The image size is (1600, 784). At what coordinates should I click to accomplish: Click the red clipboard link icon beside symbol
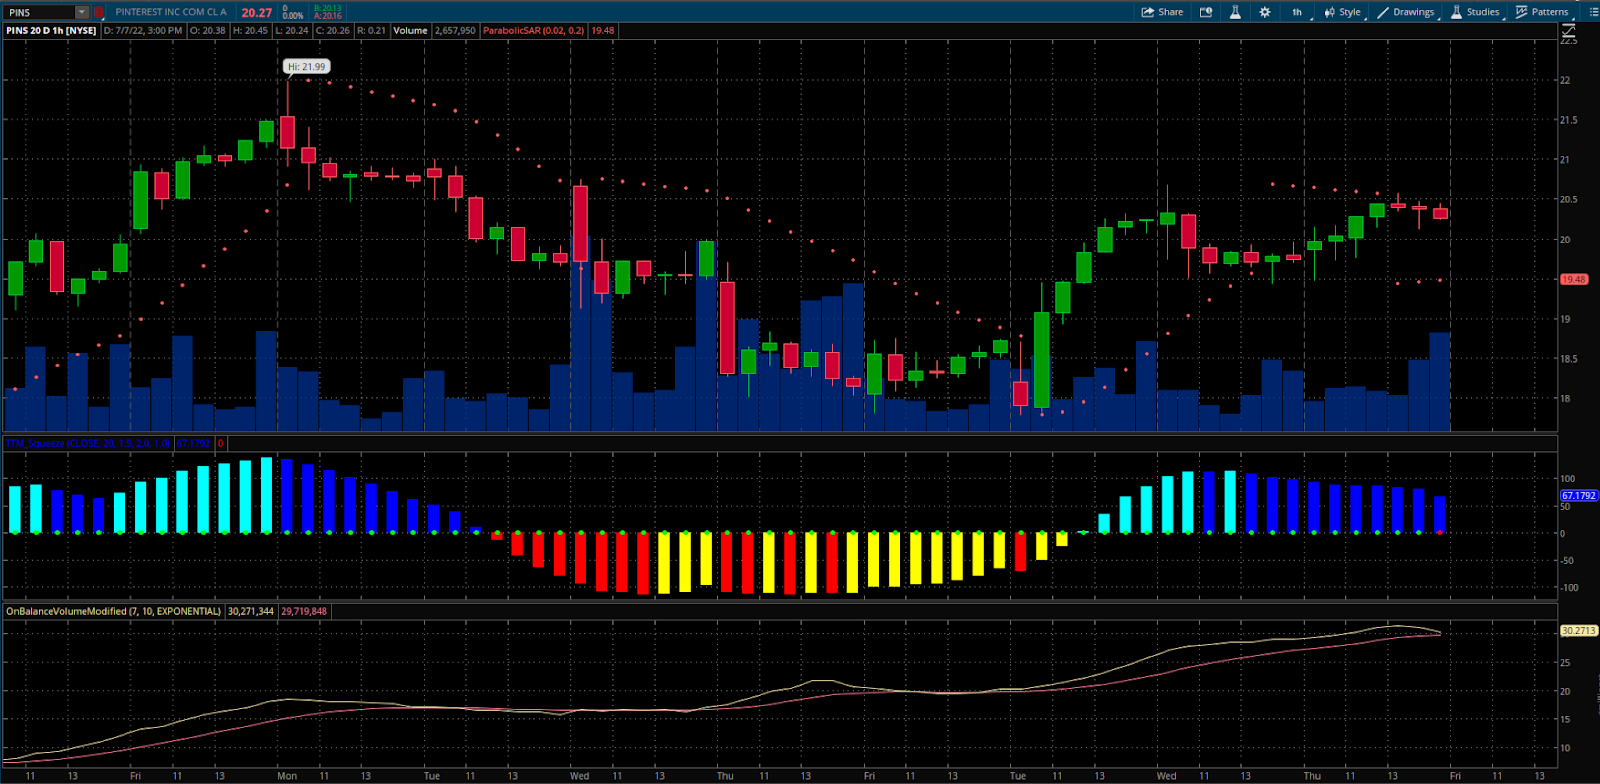click(x=98, y=12)
